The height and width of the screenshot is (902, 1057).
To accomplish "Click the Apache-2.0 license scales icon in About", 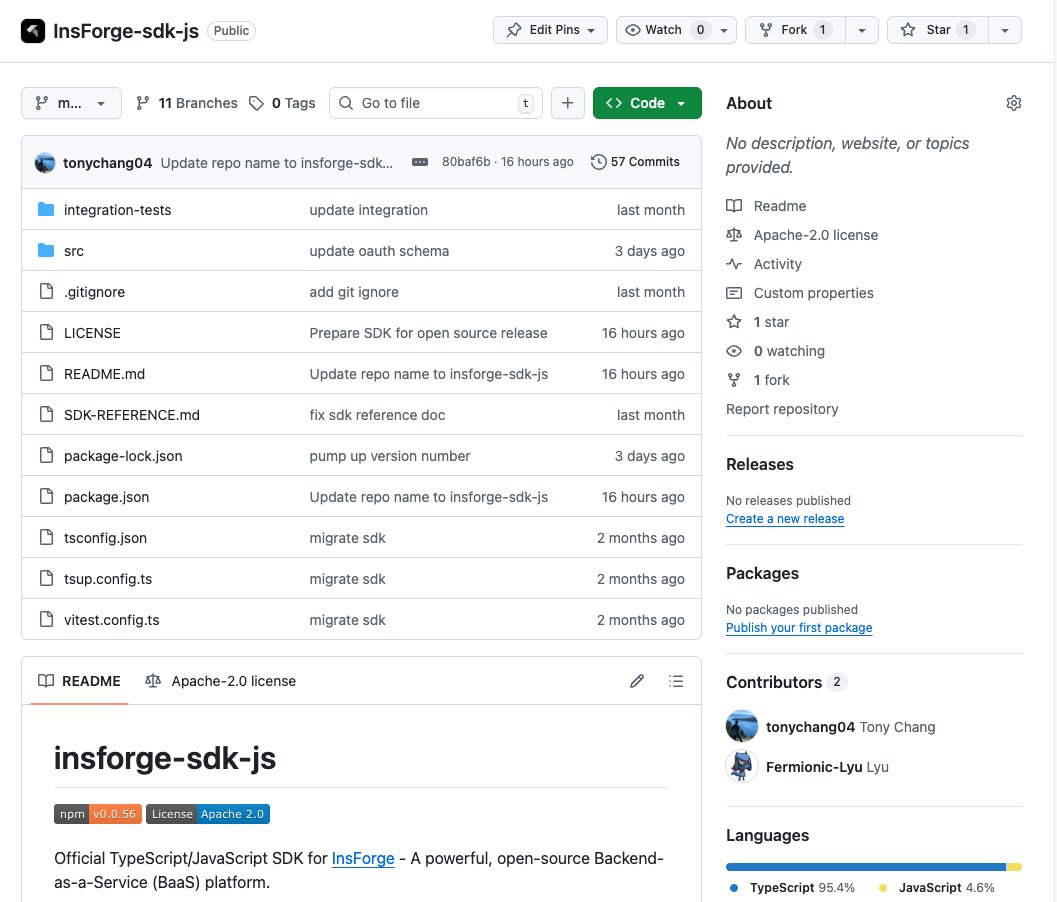I will pos(734,235).
